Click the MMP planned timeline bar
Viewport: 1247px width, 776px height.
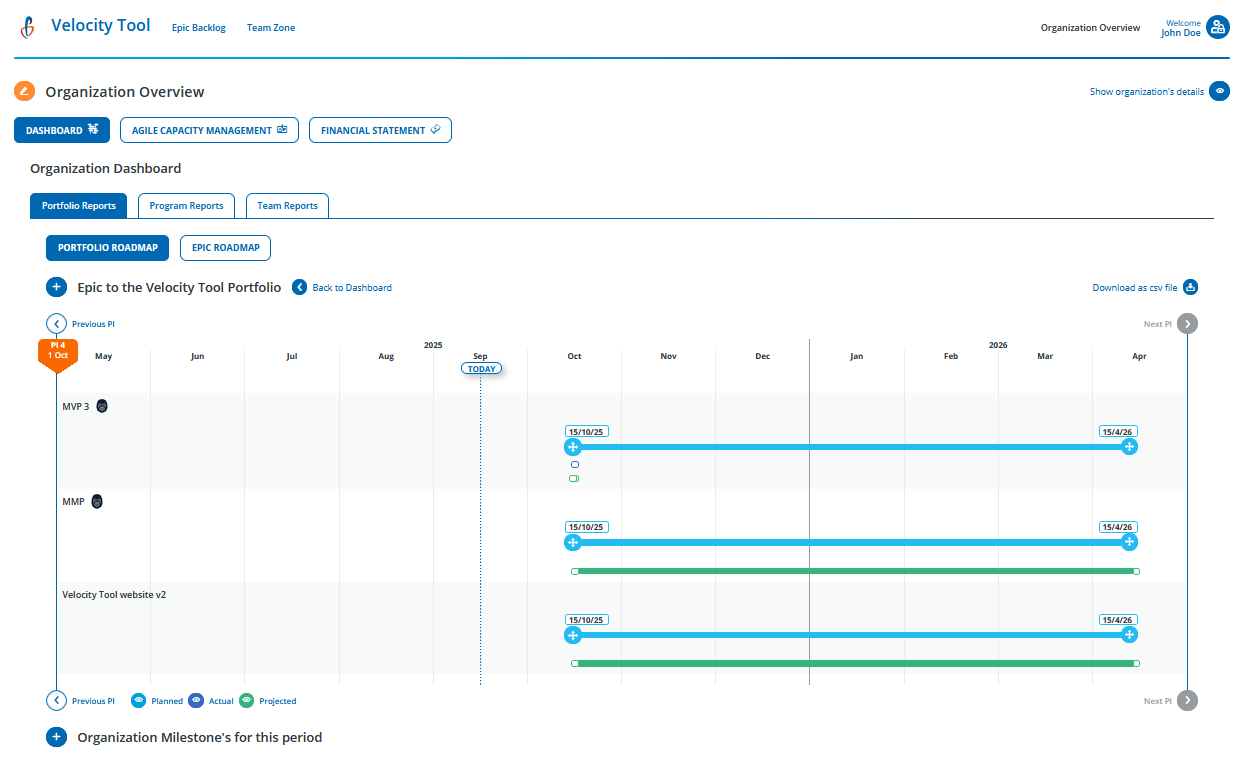pyautogui.click(x=850, y=541)
